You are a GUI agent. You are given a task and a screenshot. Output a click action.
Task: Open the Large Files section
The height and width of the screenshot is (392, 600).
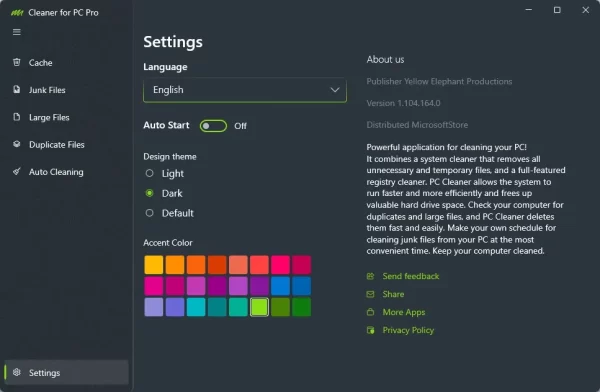click(67, 117)
